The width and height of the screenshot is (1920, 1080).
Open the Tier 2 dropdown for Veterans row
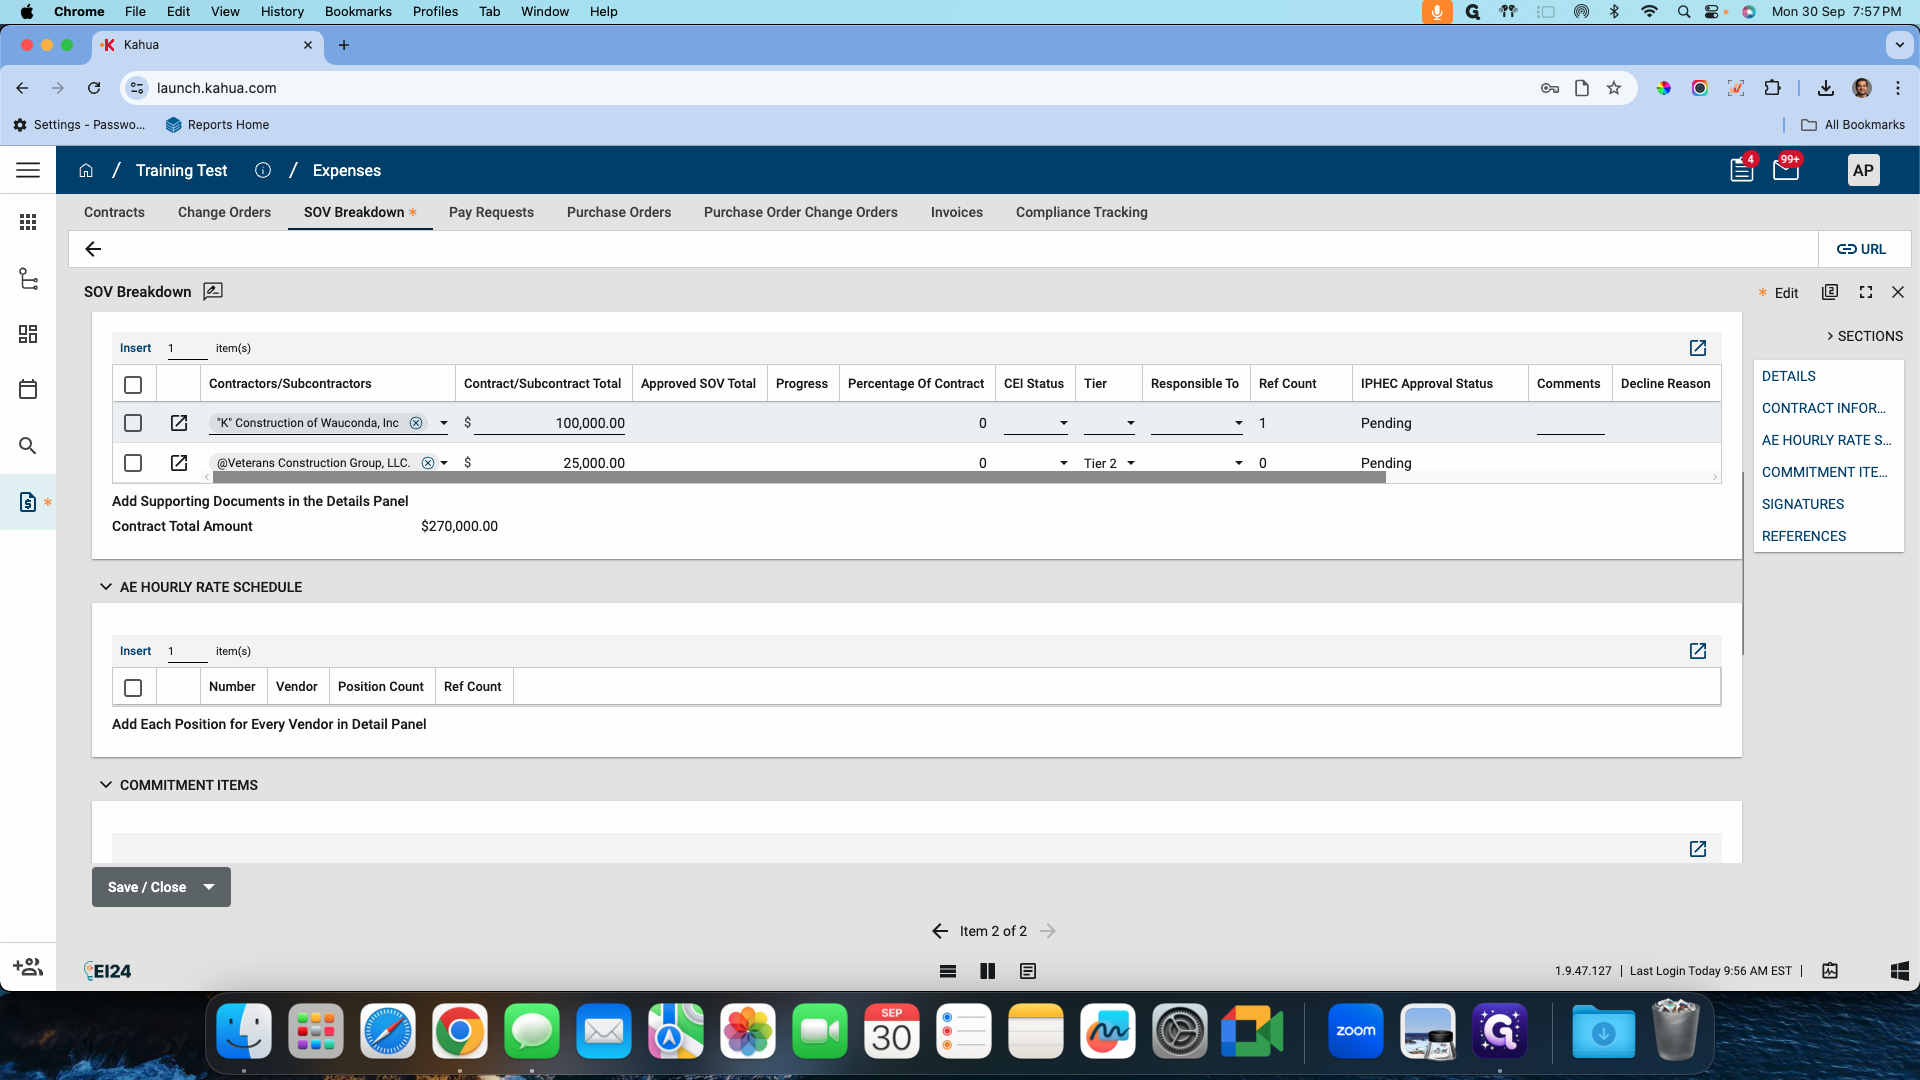coord(1131,463)
